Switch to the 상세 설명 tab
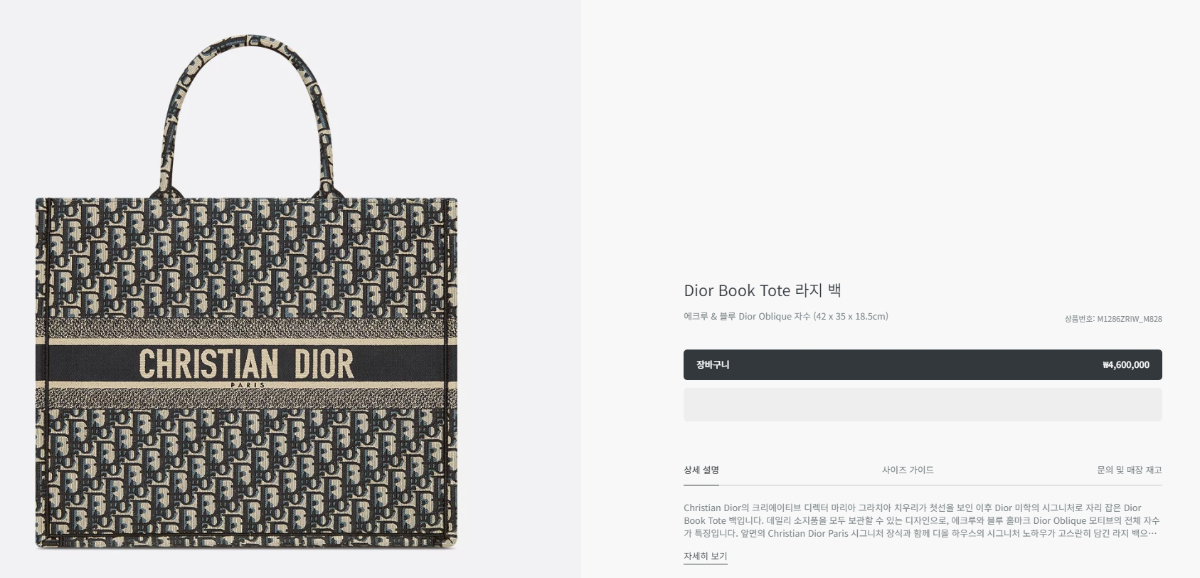Viewport: 1200px width, 578px height. pyautogui.click(x=701, y=470)
